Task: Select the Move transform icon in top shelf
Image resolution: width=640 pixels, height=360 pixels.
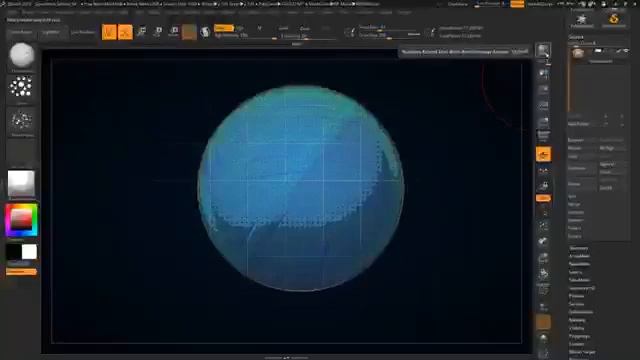Action: pos(141,32)
